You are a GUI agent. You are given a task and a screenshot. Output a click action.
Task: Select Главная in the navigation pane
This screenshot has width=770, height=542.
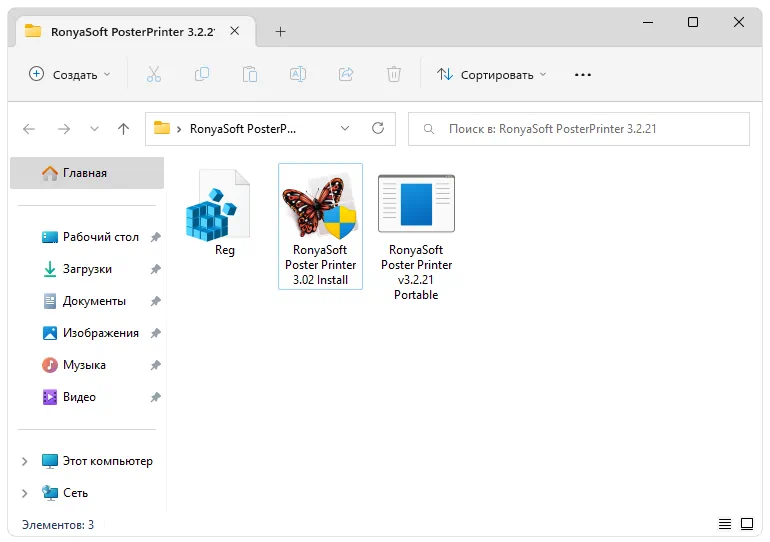point(87,173)
